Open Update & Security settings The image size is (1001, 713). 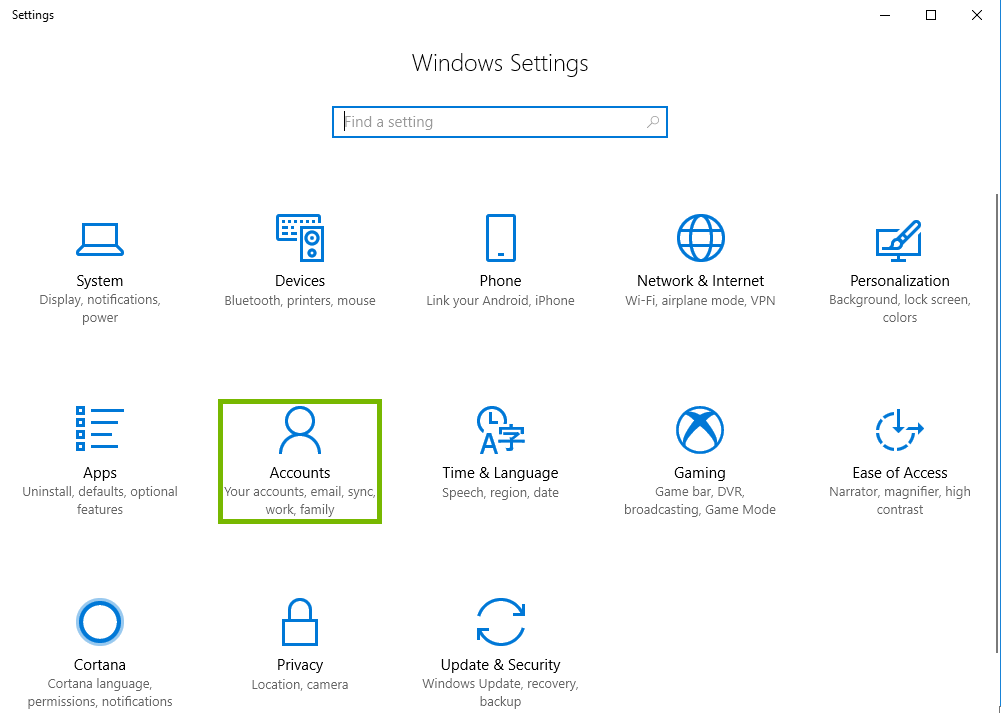[x=499, y=622]
